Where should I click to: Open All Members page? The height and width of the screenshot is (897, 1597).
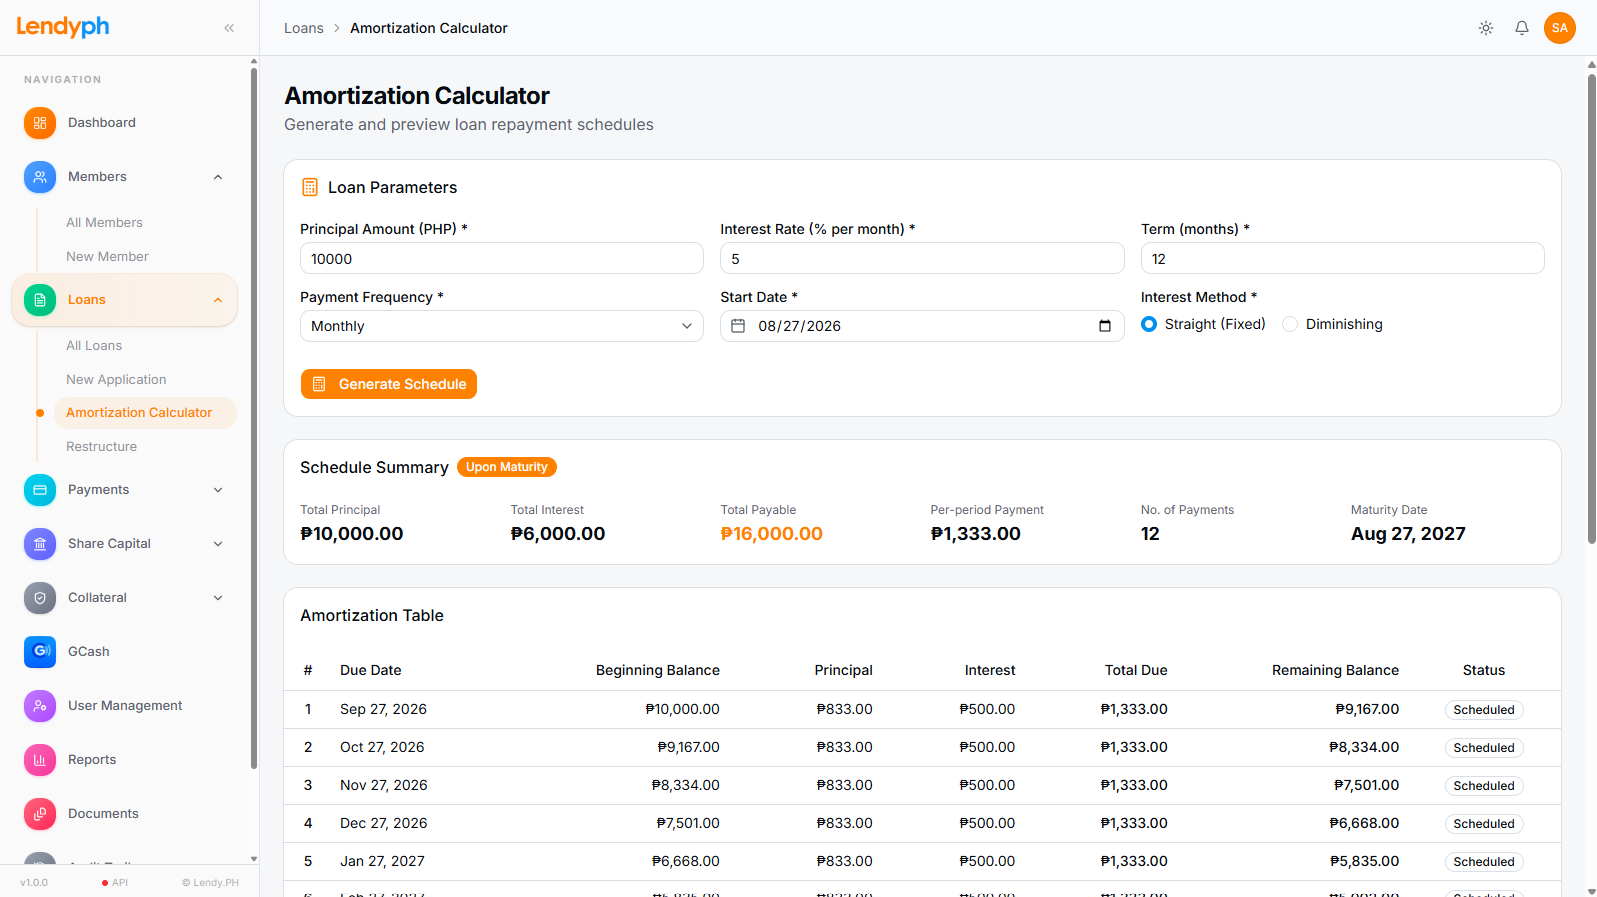pos(104,223)
